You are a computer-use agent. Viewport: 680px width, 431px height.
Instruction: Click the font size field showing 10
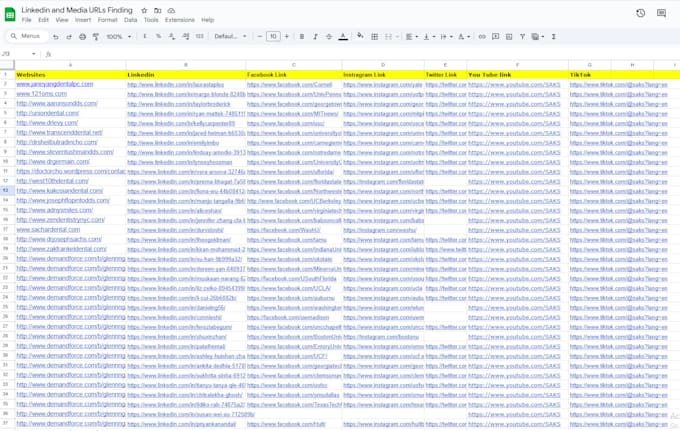point(273,36)
